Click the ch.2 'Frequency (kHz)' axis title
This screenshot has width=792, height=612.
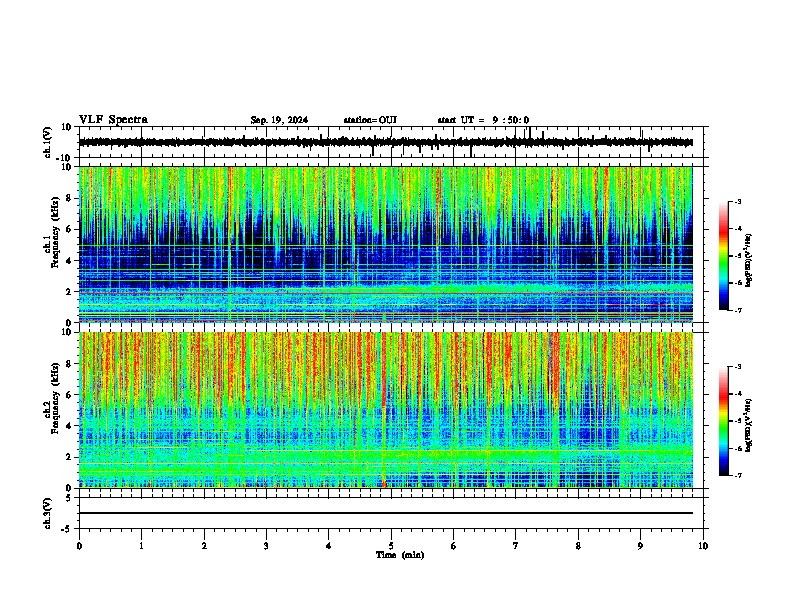tap(55, 398)
